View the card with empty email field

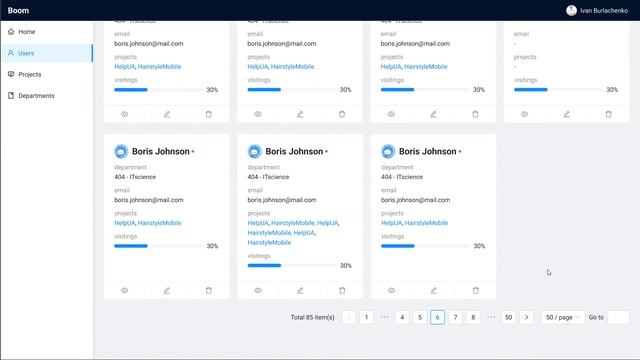(524, 114)
